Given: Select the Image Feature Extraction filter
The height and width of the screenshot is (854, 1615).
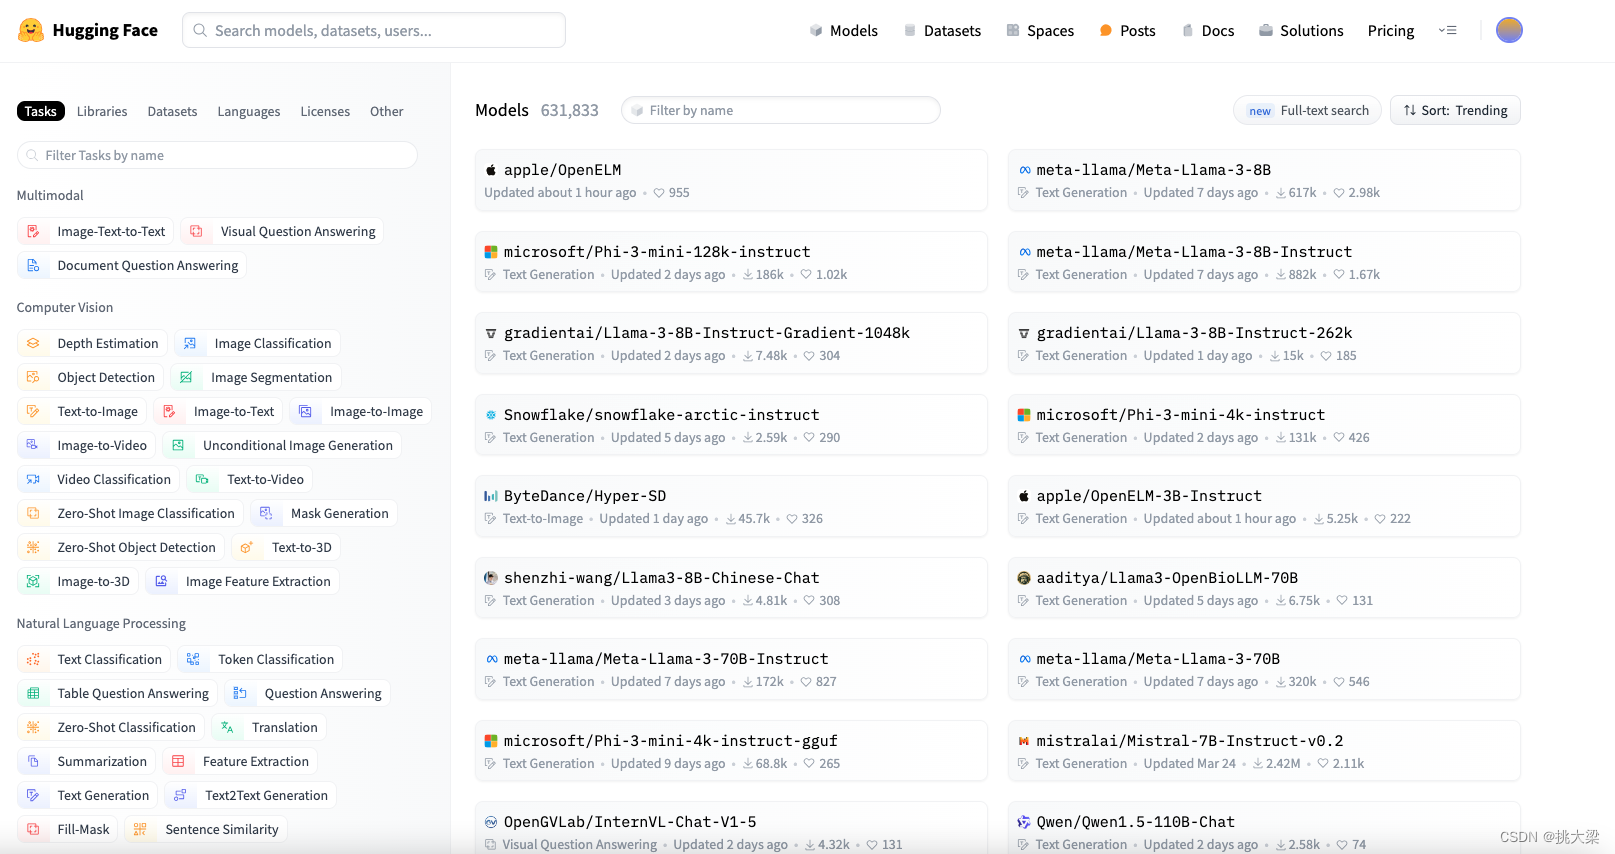Looking at the screenshot, I should pyautogui.click(x=242, y=581).
